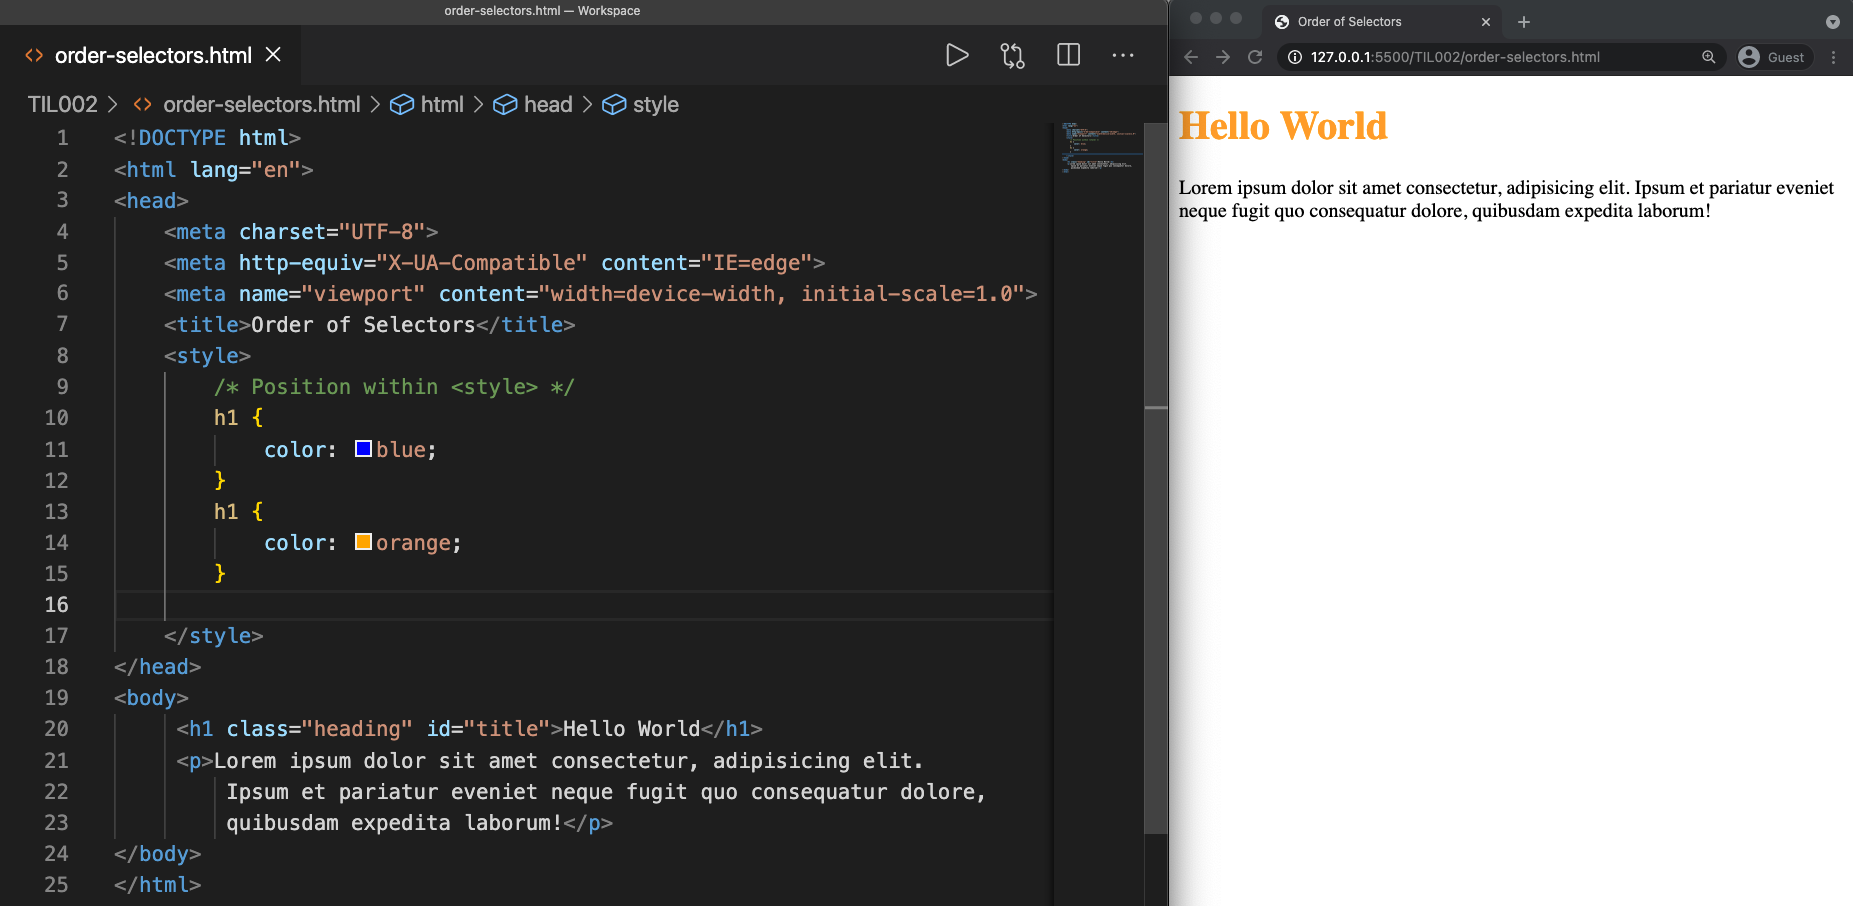Click the <body> opening tag
This screenshot has width=1853, height=906.
tap(151, 698)
